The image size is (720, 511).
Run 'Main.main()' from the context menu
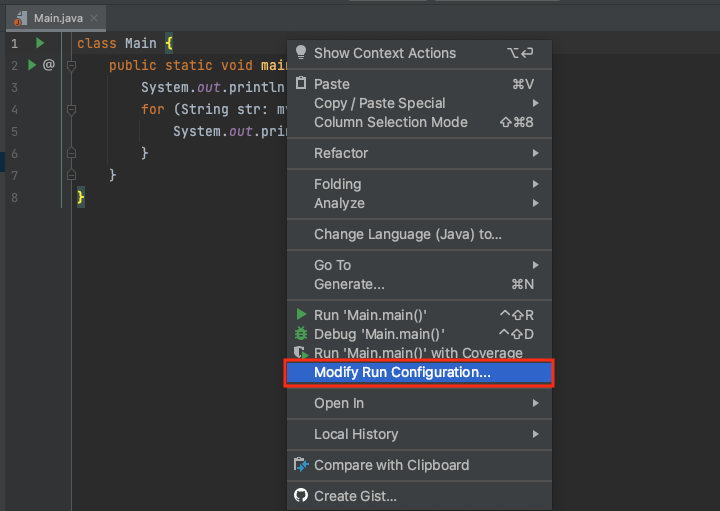419,315
